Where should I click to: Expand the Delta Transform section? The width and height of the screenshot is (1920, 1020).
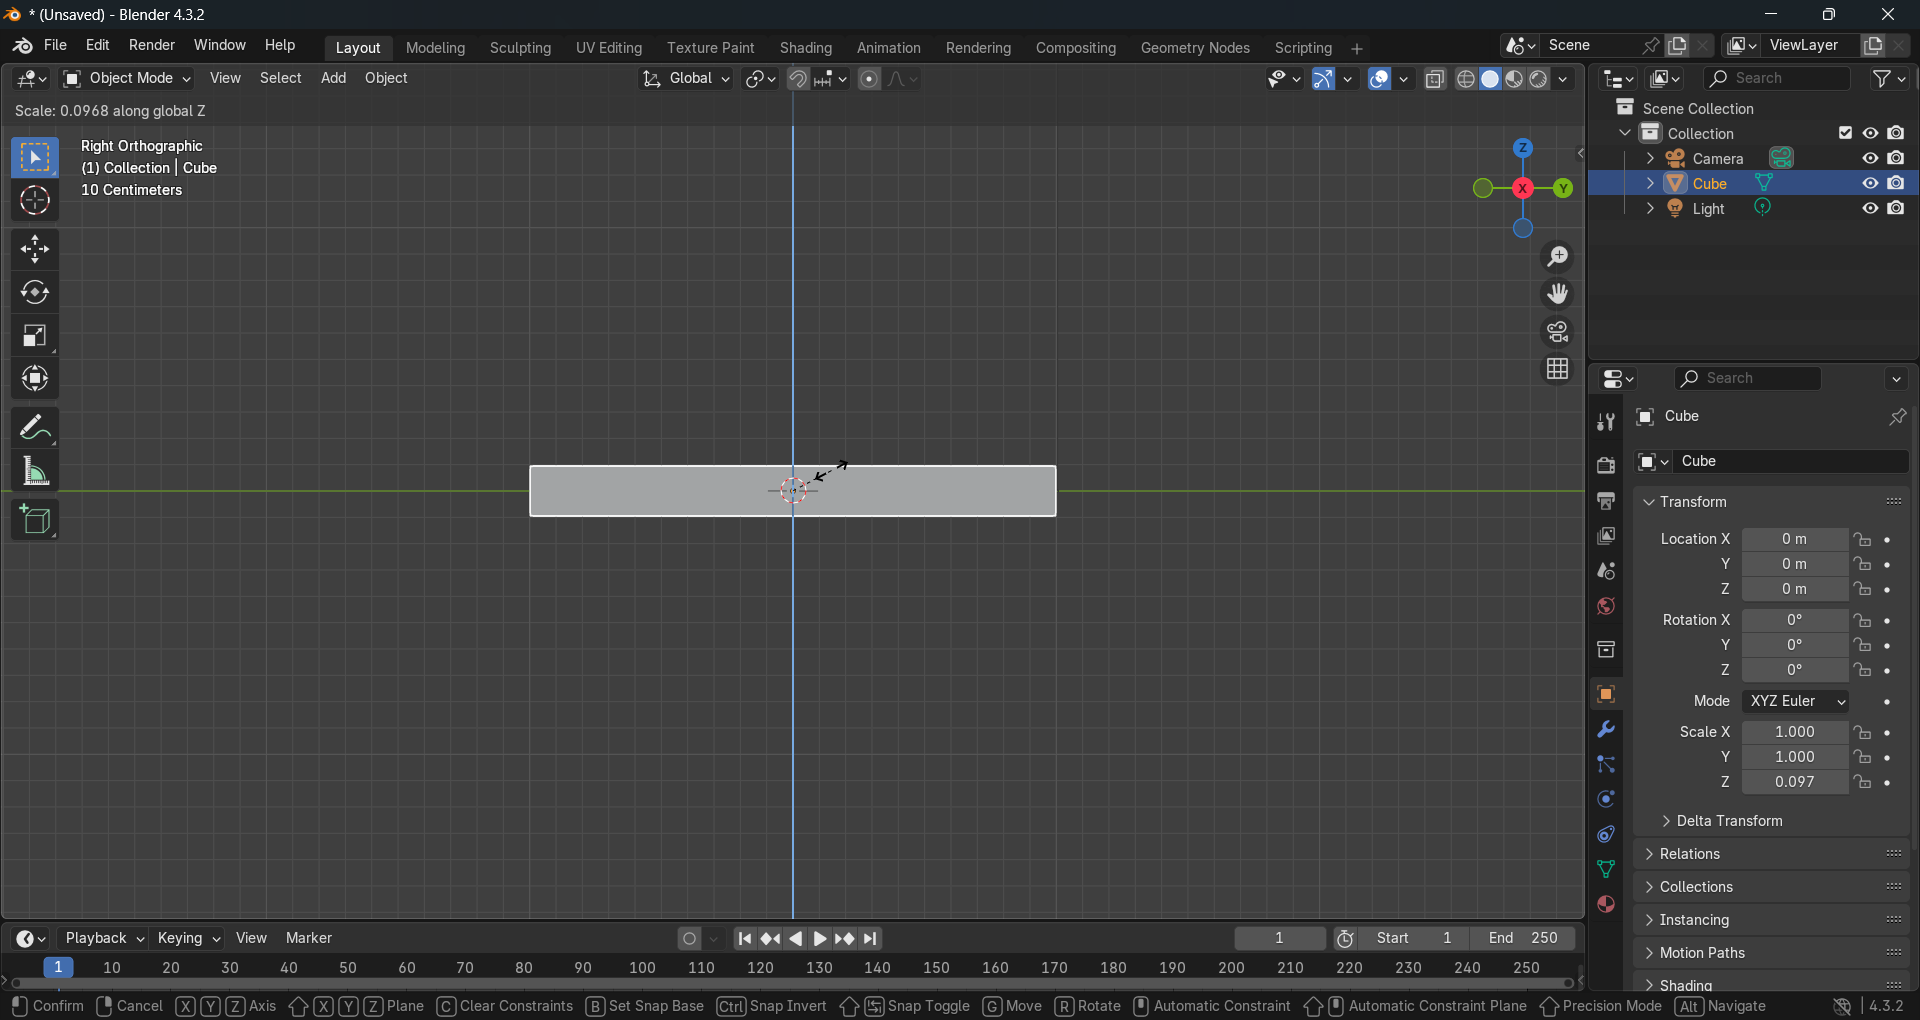[1728, 821]
